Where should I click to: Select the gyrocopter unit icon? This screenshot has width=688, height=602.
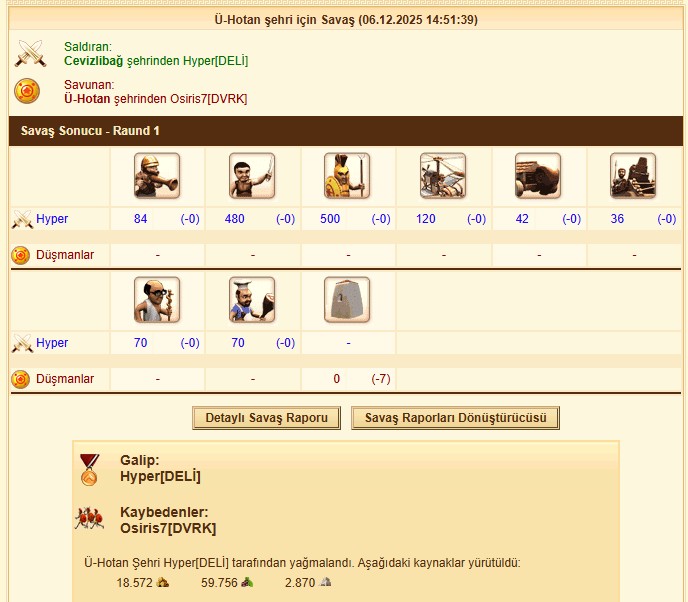tap(443, 176)
